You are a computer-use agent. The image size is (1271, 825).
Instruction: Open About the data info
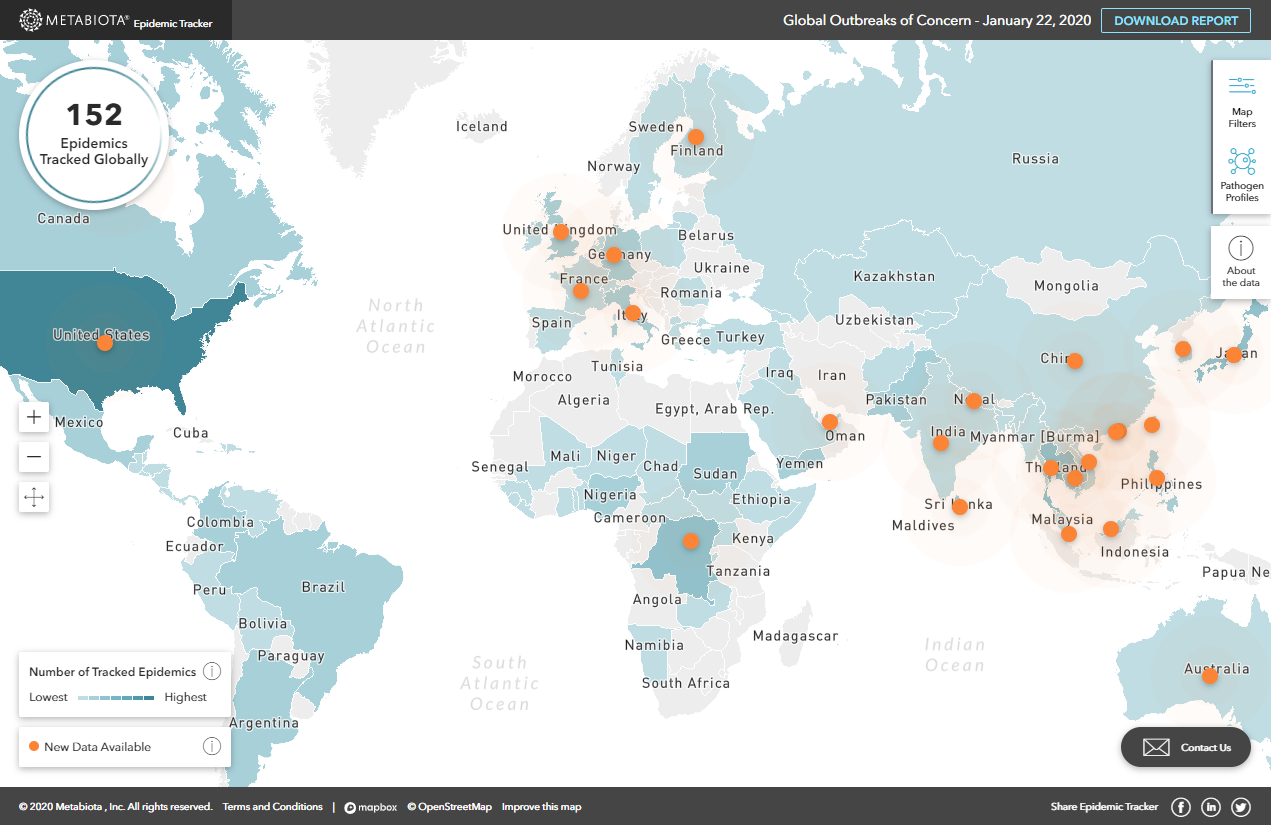tap(1241, 262)
